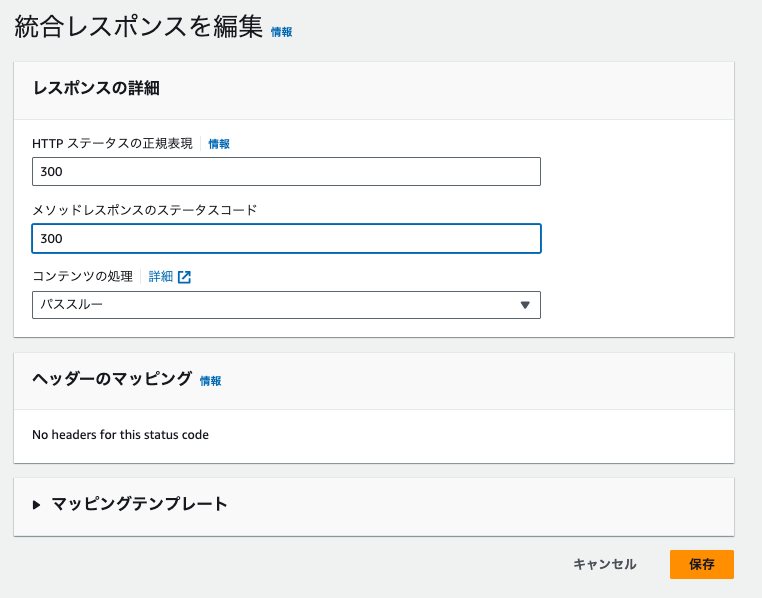Open 情報 link next to page title

tap(282, 32)
